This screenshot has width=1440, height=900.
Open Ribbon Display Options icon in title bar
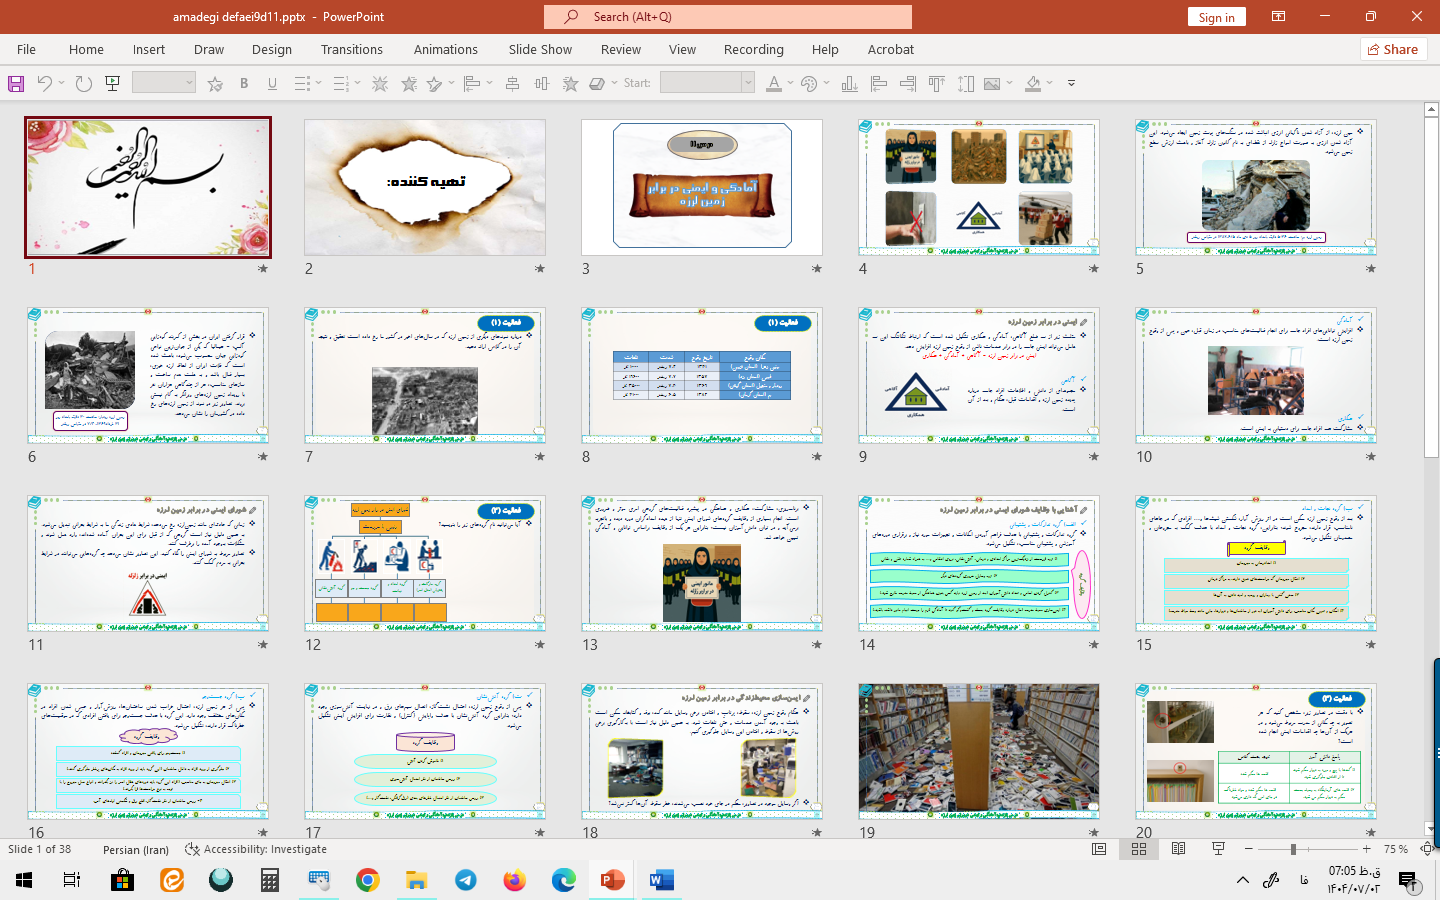tap(1278, 17)
